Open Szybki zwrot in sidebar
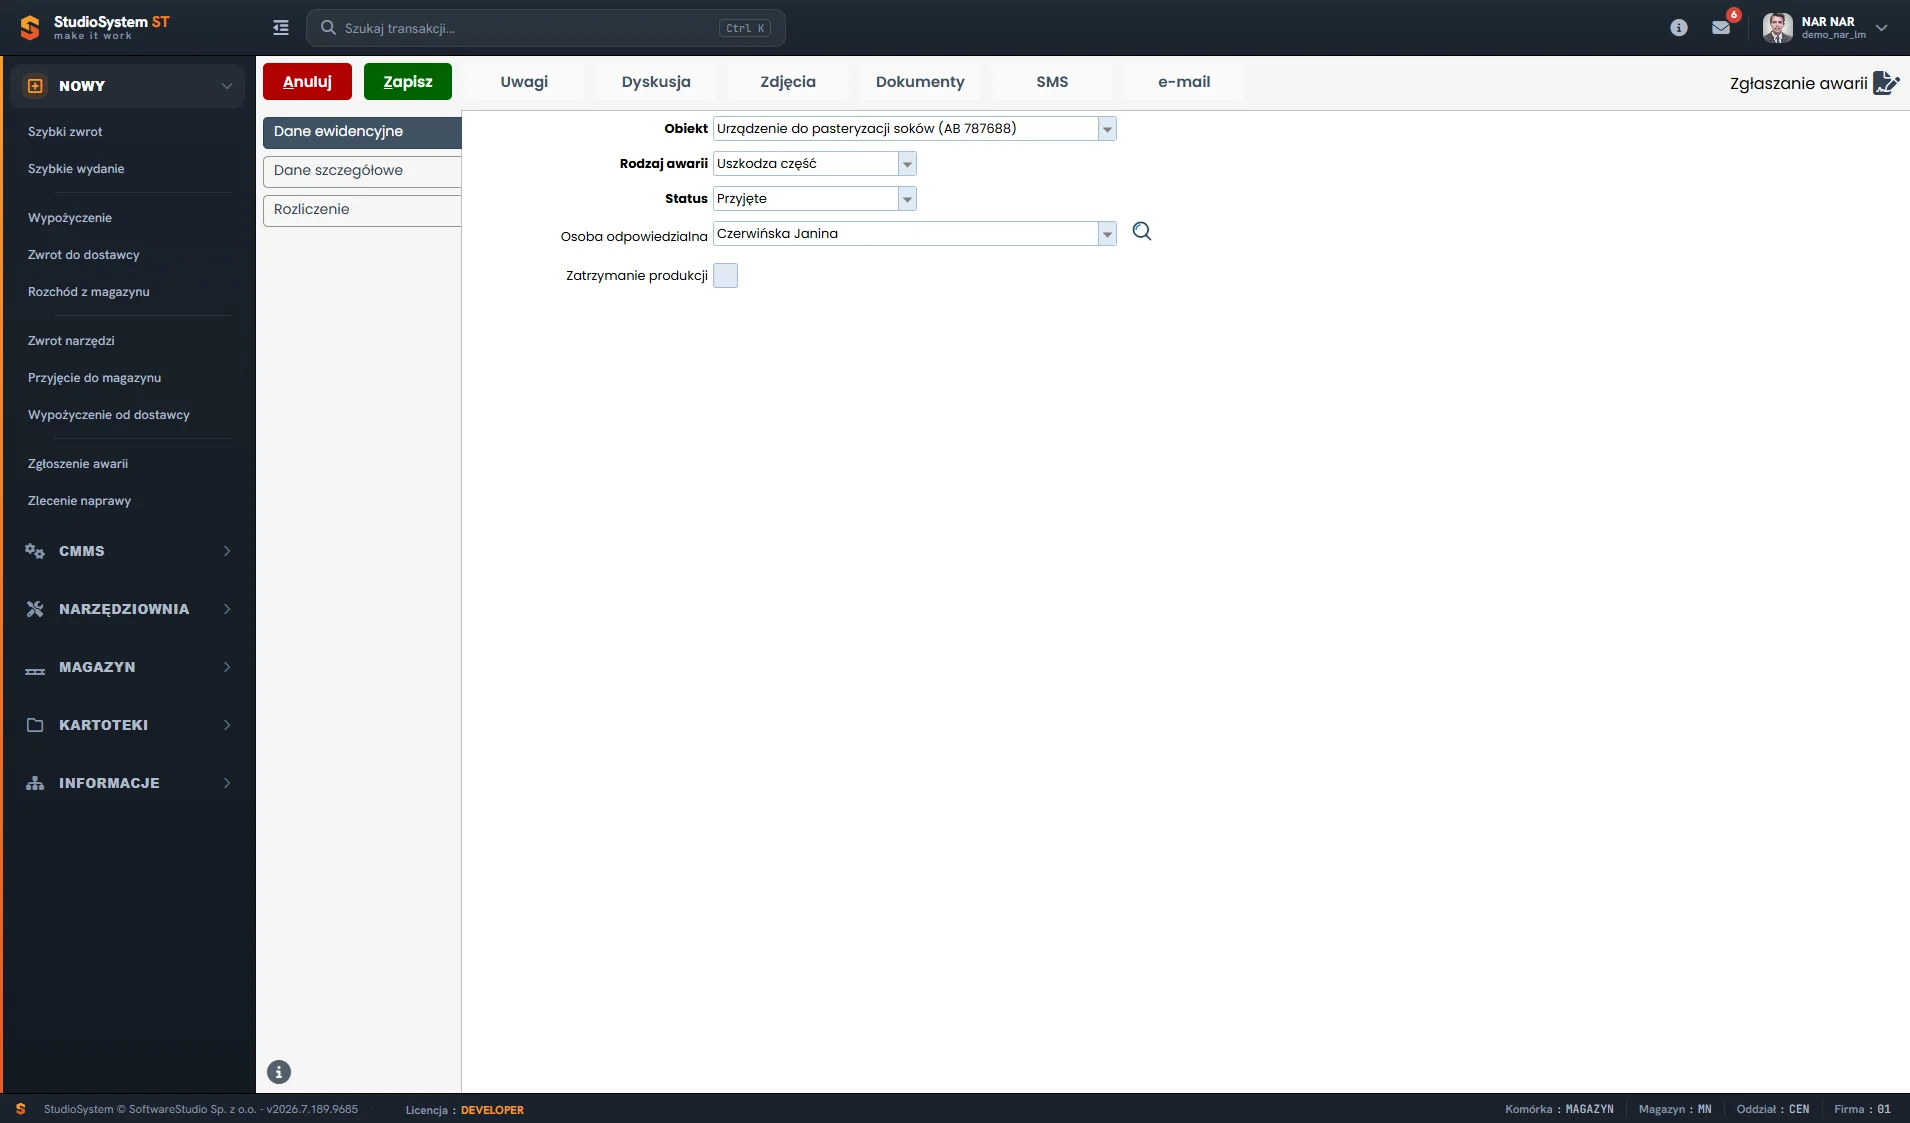 tap(65, 132)
